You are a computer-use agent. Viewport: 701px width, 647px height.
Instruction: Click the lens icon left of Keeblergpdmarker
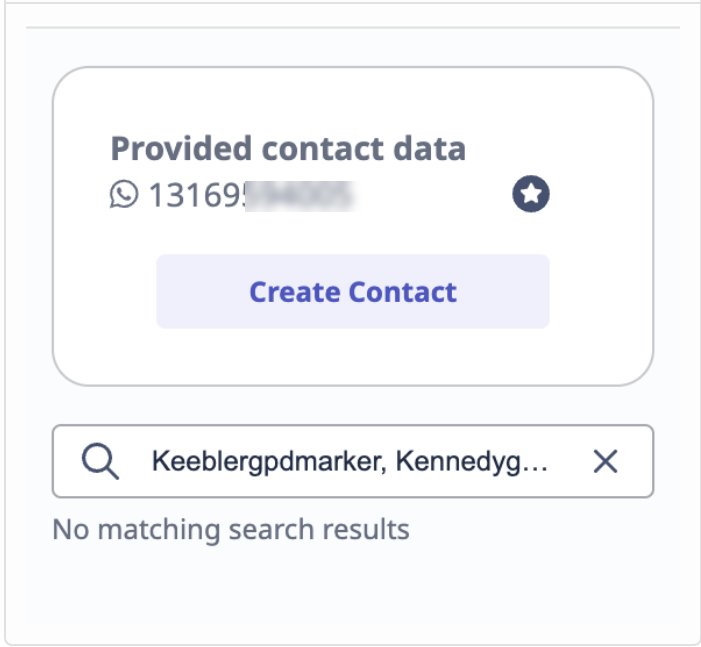tap(100, 461)
